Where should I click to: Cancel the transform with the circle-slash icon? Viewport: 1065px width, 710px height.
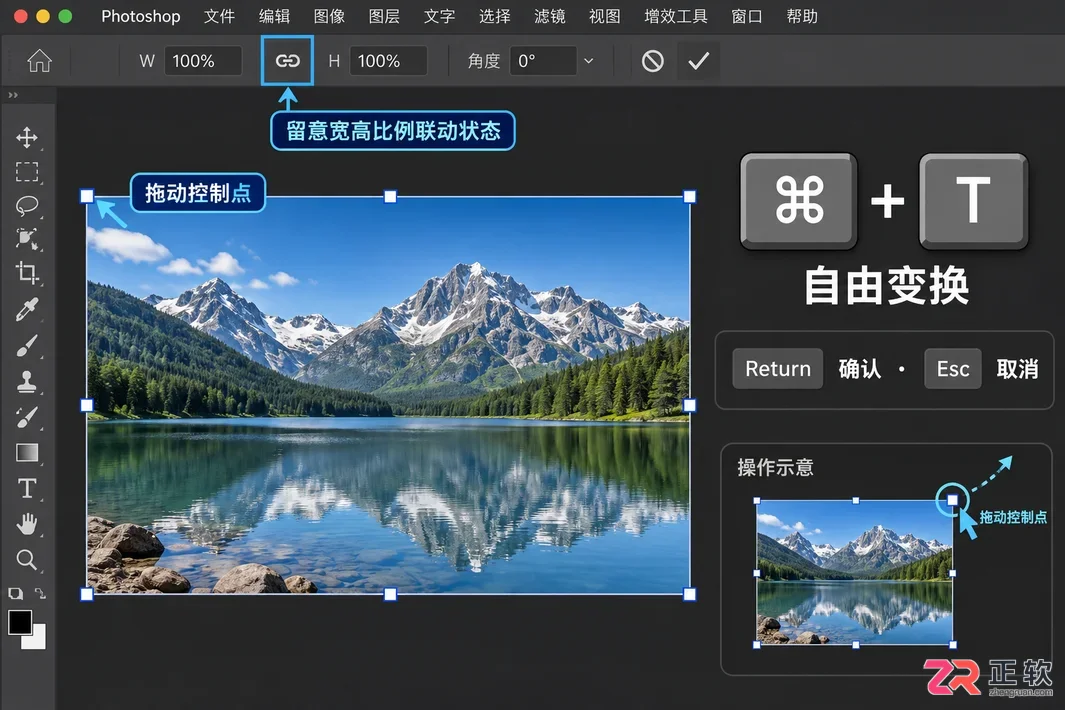coord(653,61)
